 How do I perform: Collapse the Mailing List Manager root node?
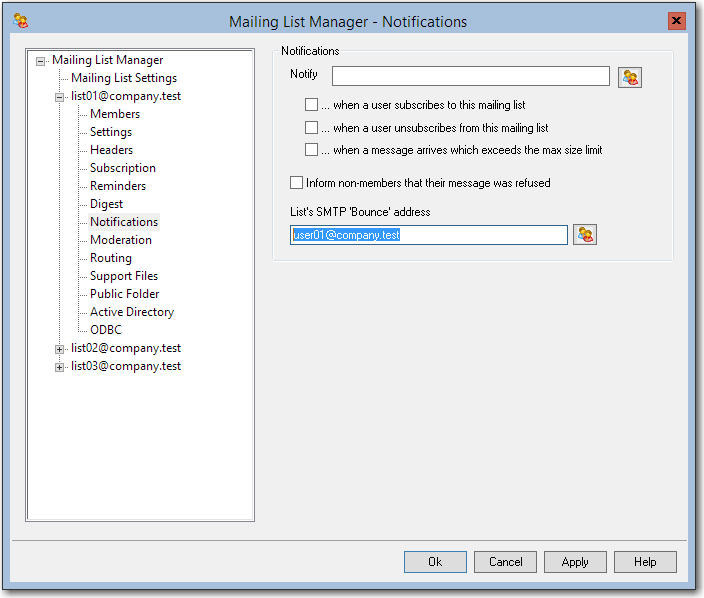(x=41, y=61)
